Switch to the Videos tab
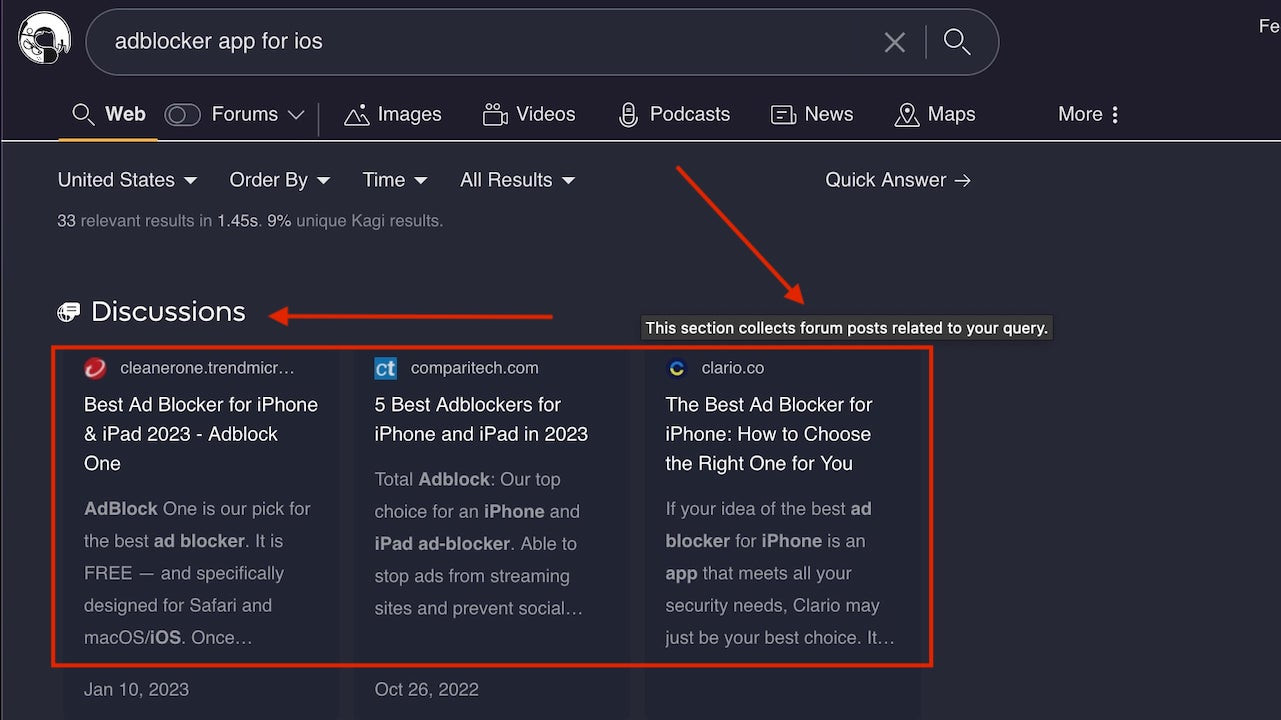The width and height of the screenshot is (1281, 720). click(529, 114)
